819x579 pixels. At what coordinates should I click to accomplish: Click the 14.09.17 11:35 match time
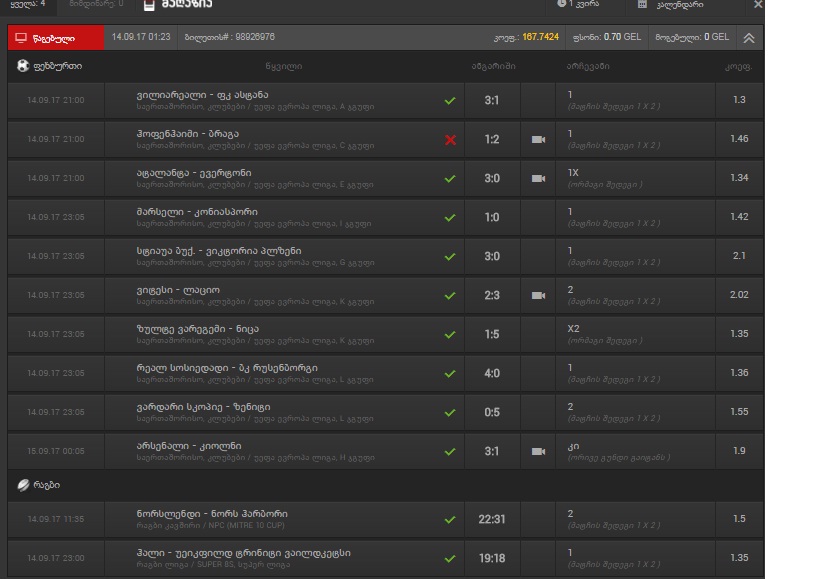55,519
